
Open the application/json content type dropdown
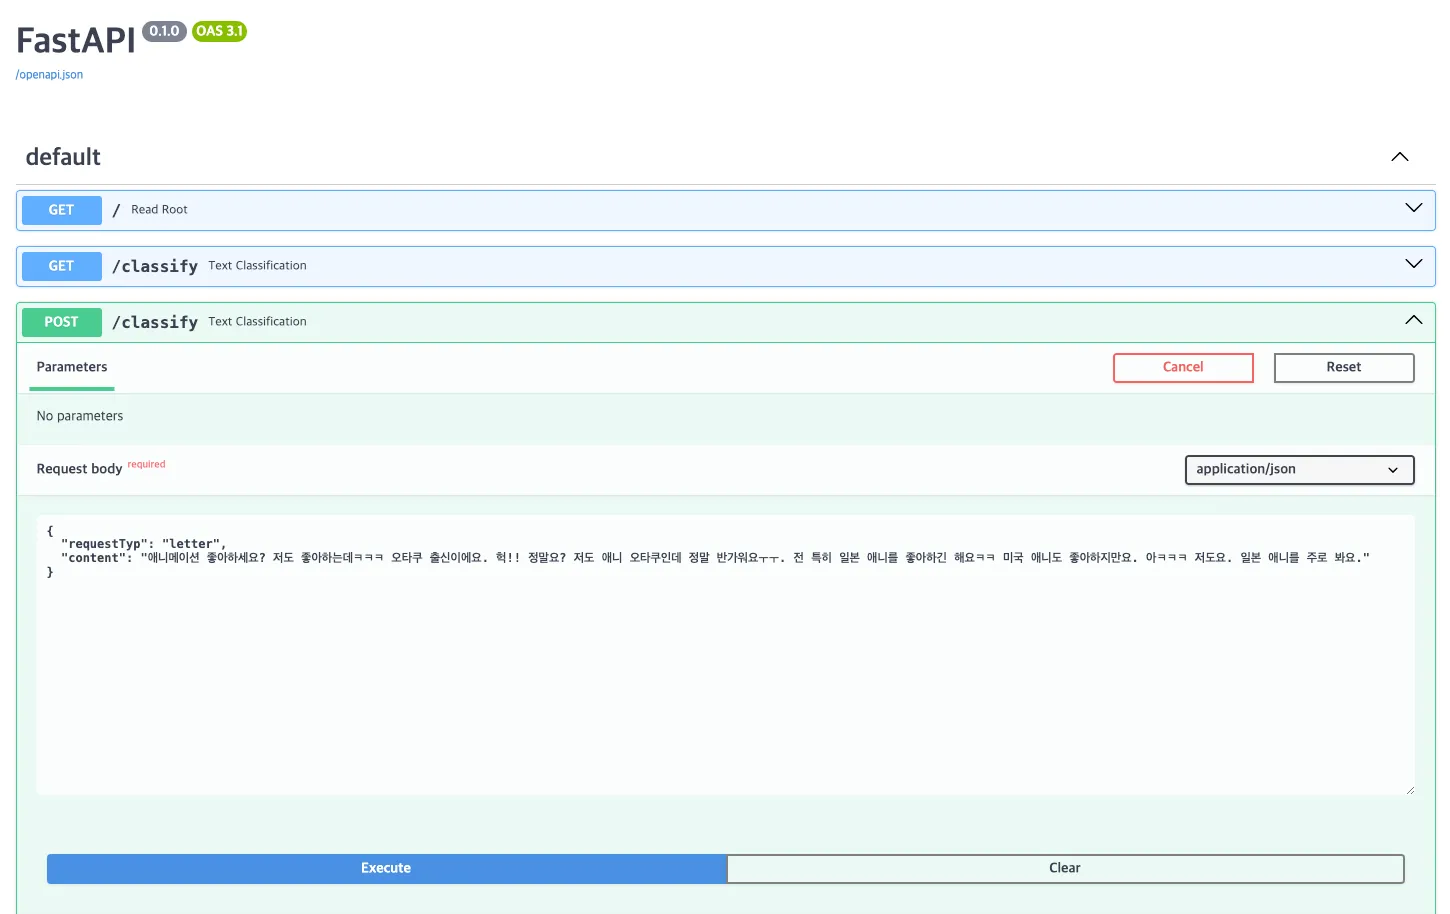(1299, 470)
